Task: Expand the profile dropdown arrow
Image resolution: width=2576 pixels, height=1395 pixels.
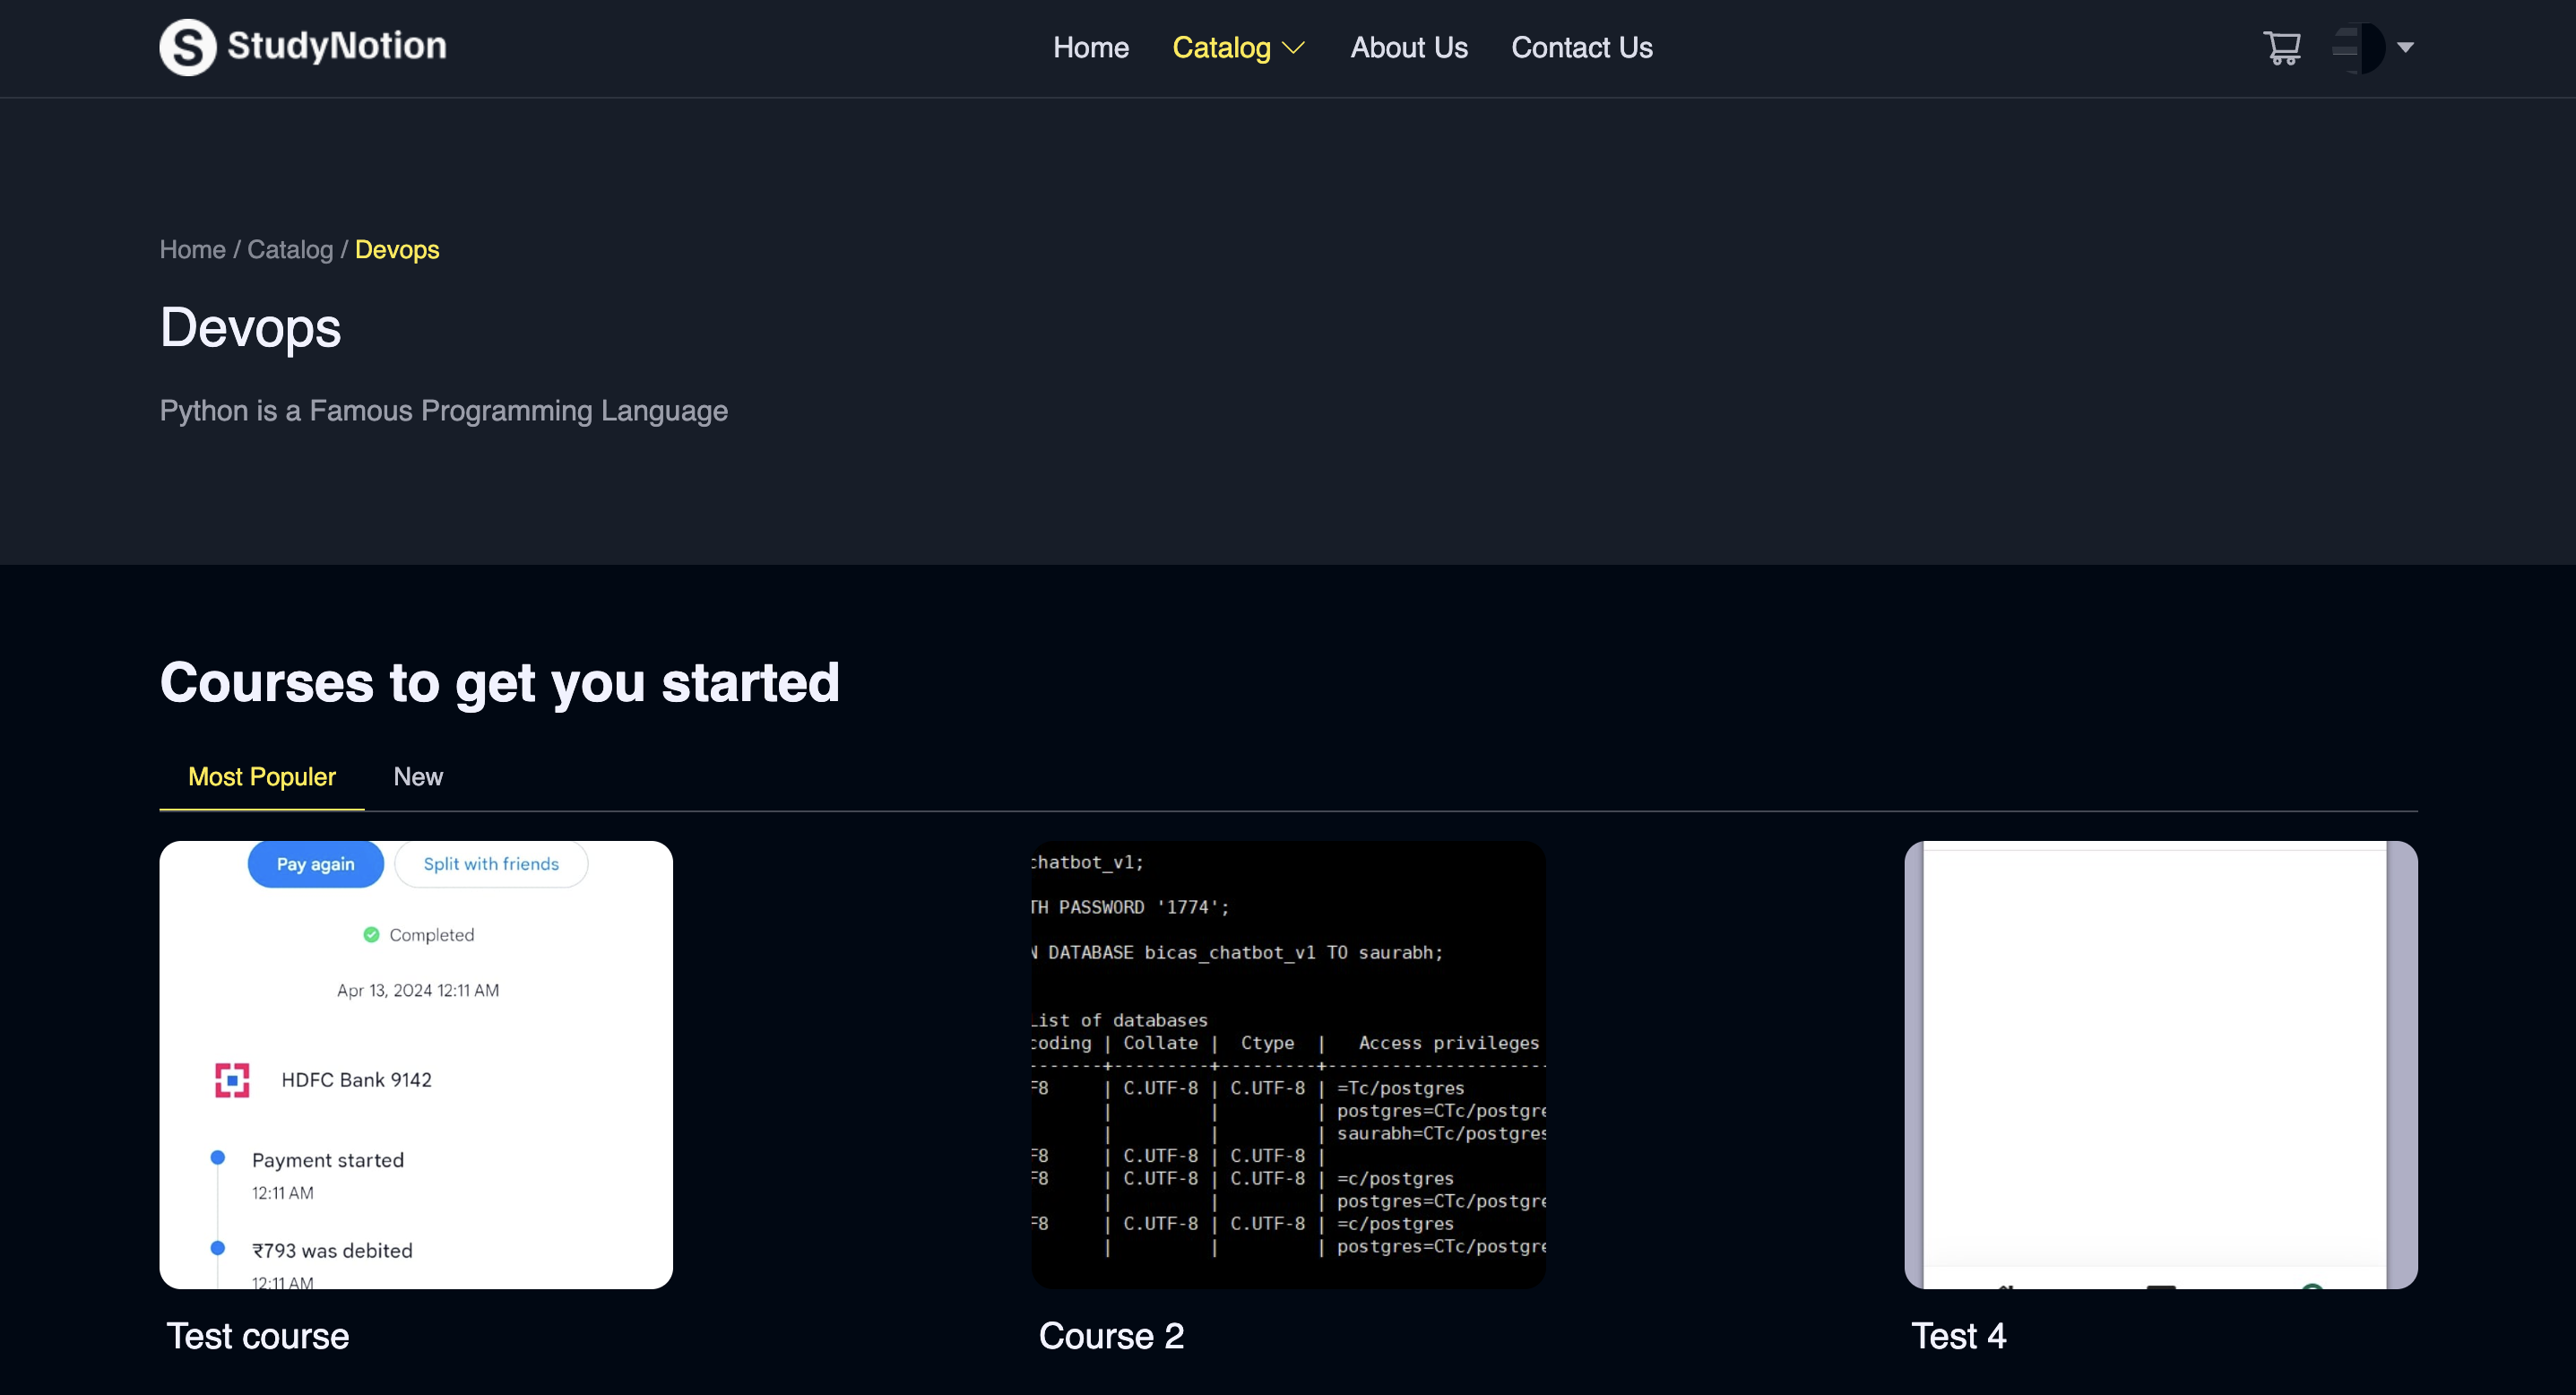Action: (2405, 47)
